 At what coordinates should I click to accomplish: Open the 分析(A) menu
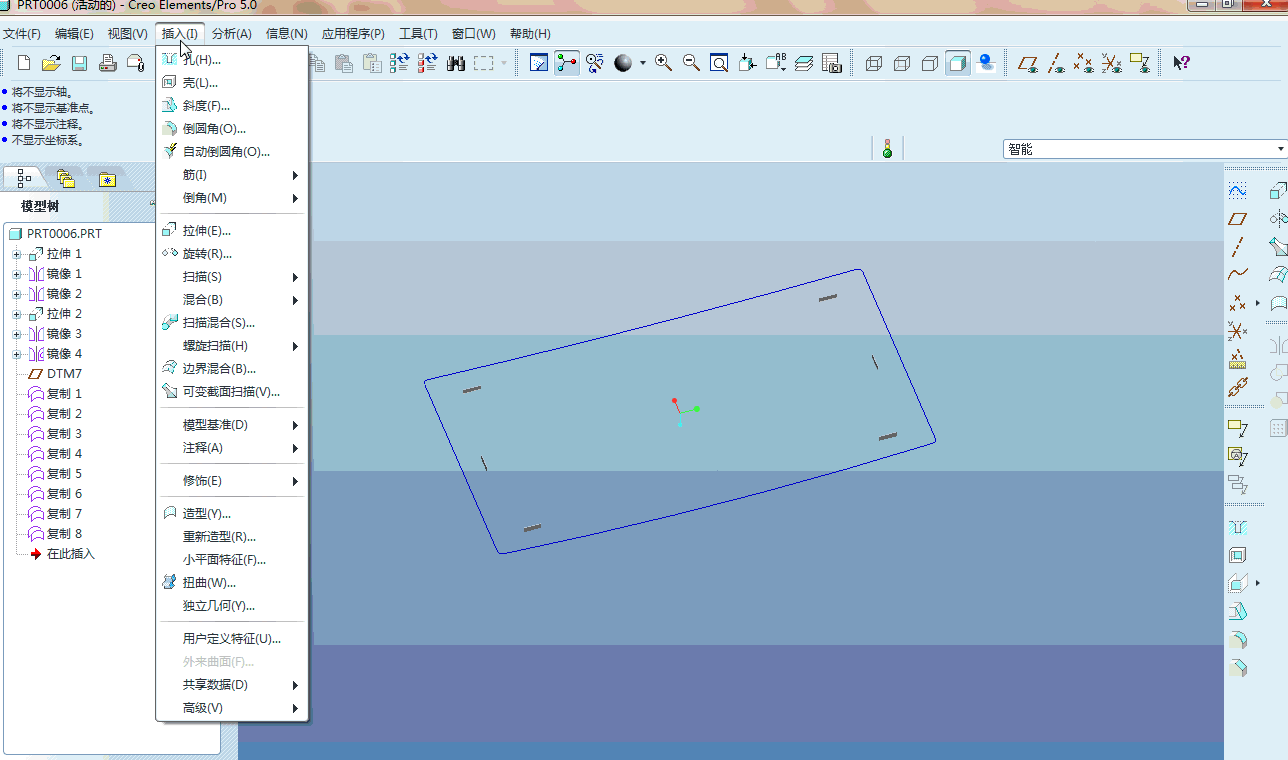pyautogui.click(x=231, y=34)
